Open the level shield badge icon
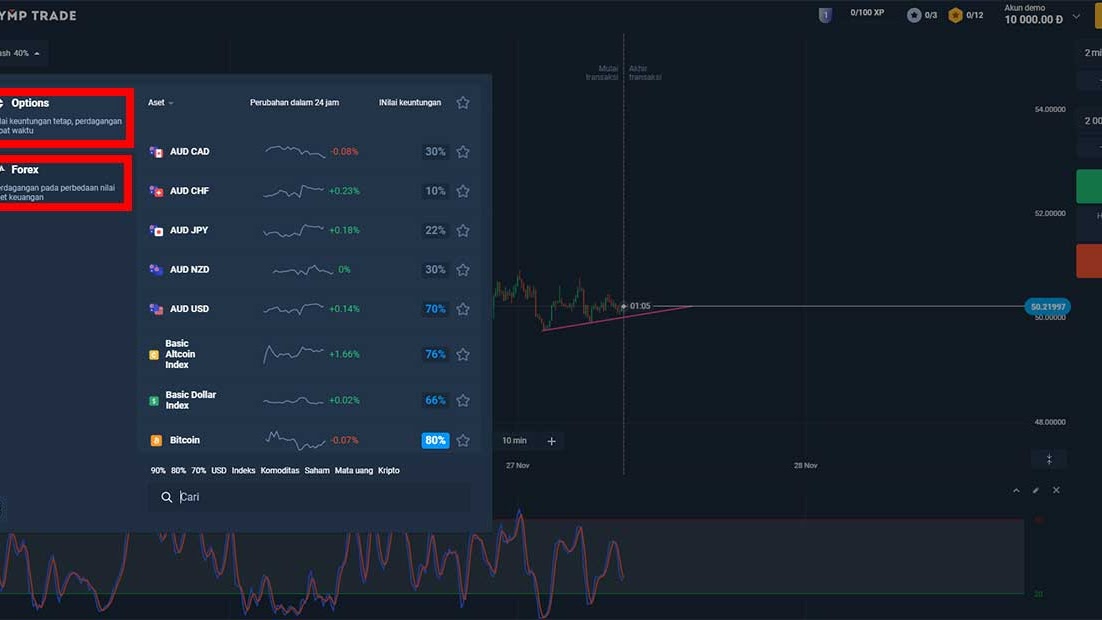The image size is (1102, 620). [x=825, y=15]
